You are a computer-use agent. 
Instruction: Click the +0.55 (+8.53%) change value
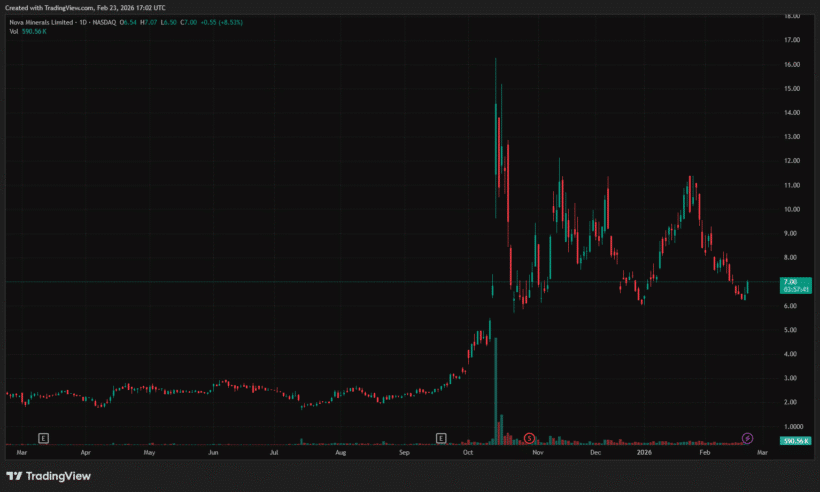coord(222,22)
